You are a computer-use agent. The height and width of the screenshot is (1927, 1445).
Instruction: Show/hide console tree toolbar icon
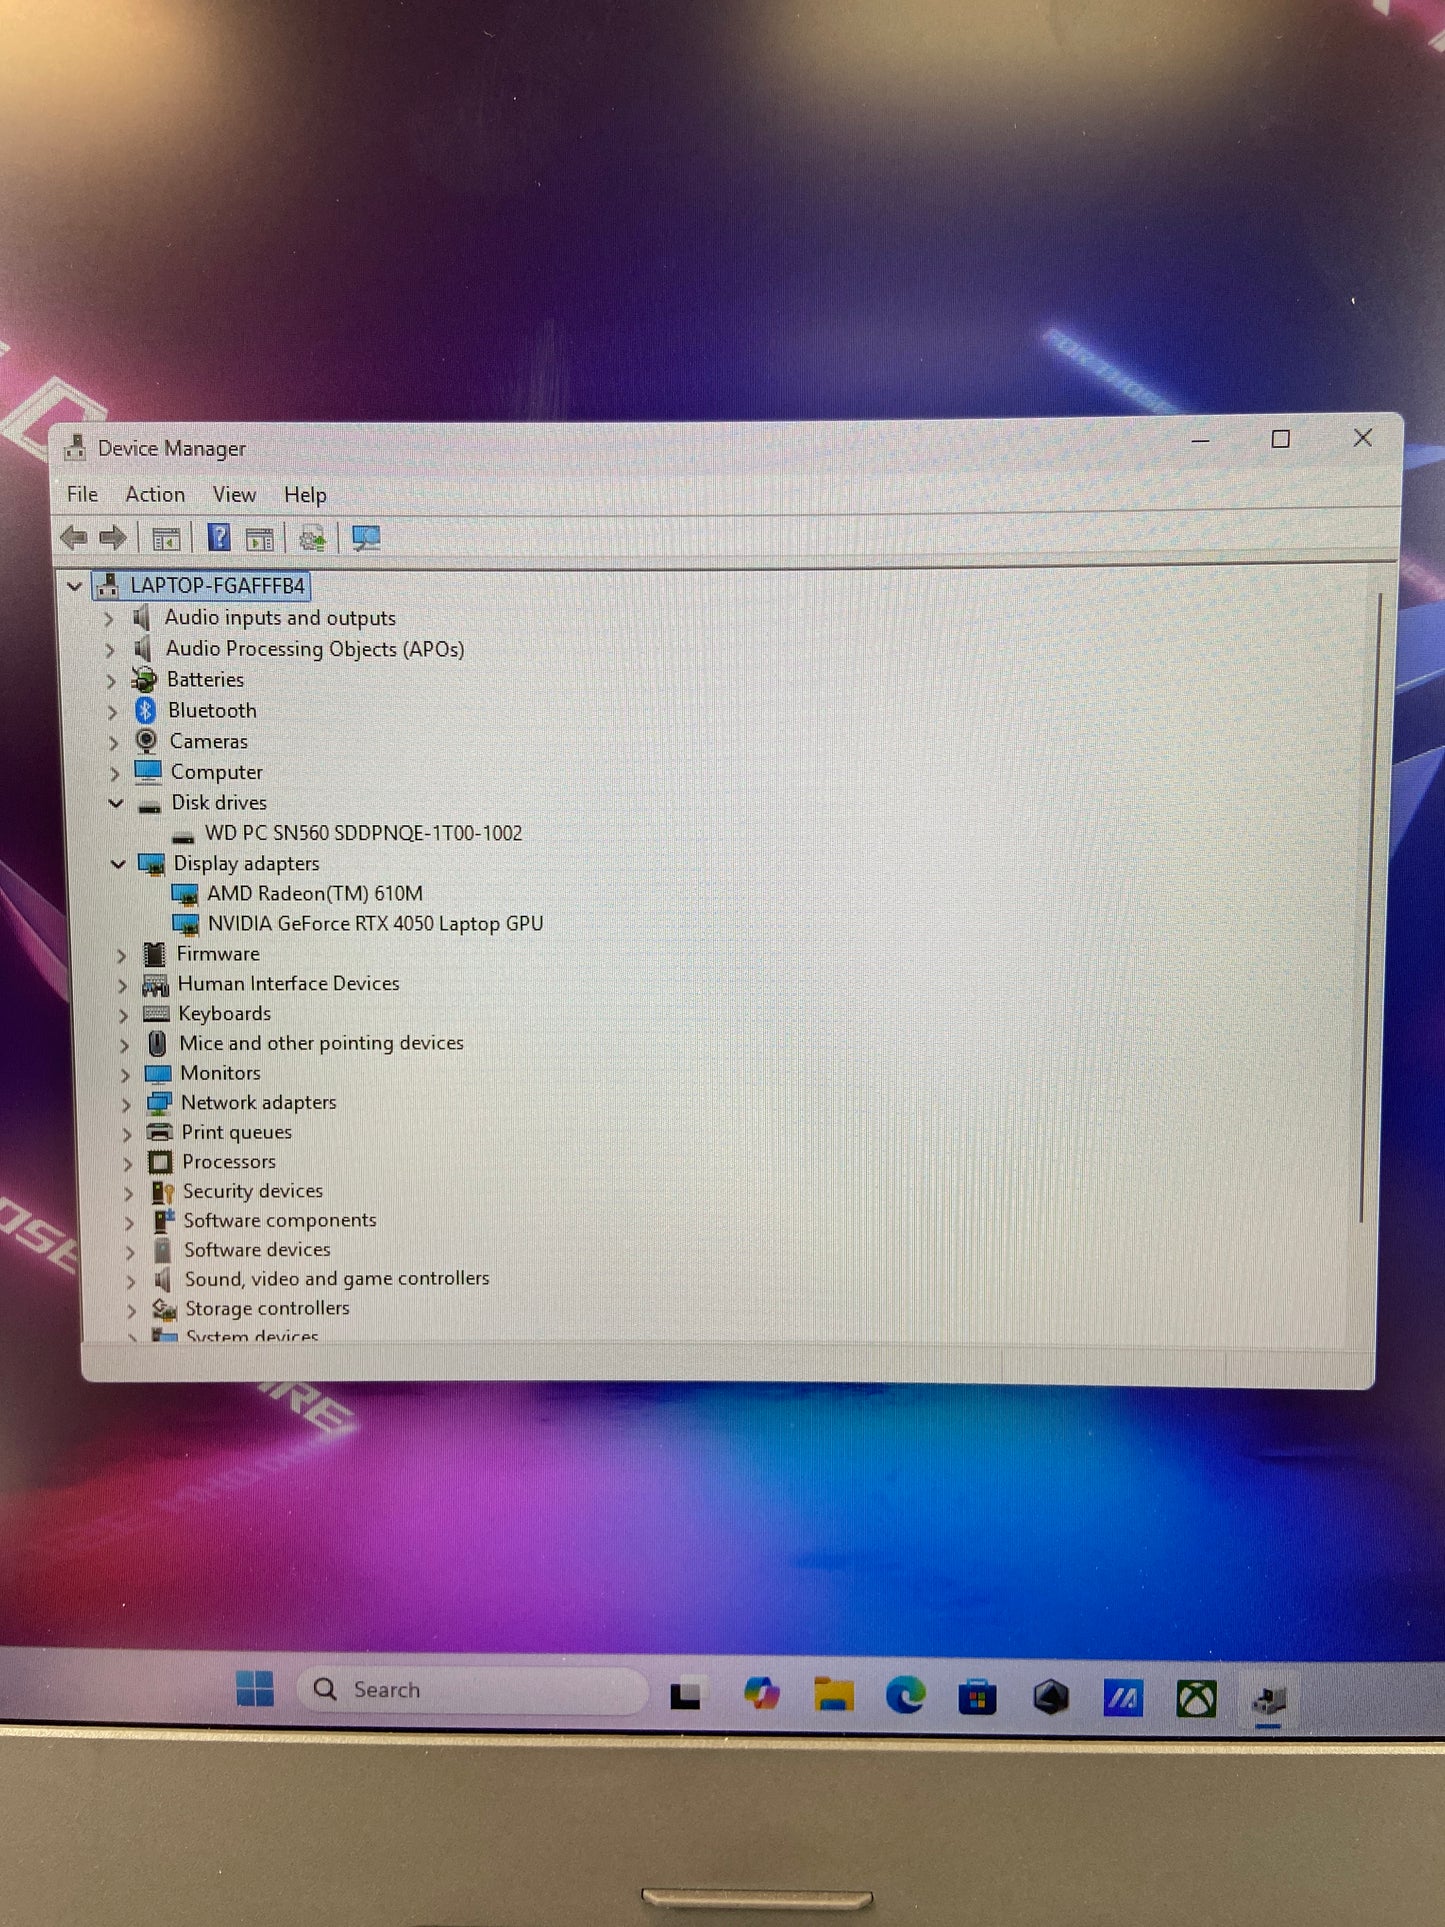point(166,539)
